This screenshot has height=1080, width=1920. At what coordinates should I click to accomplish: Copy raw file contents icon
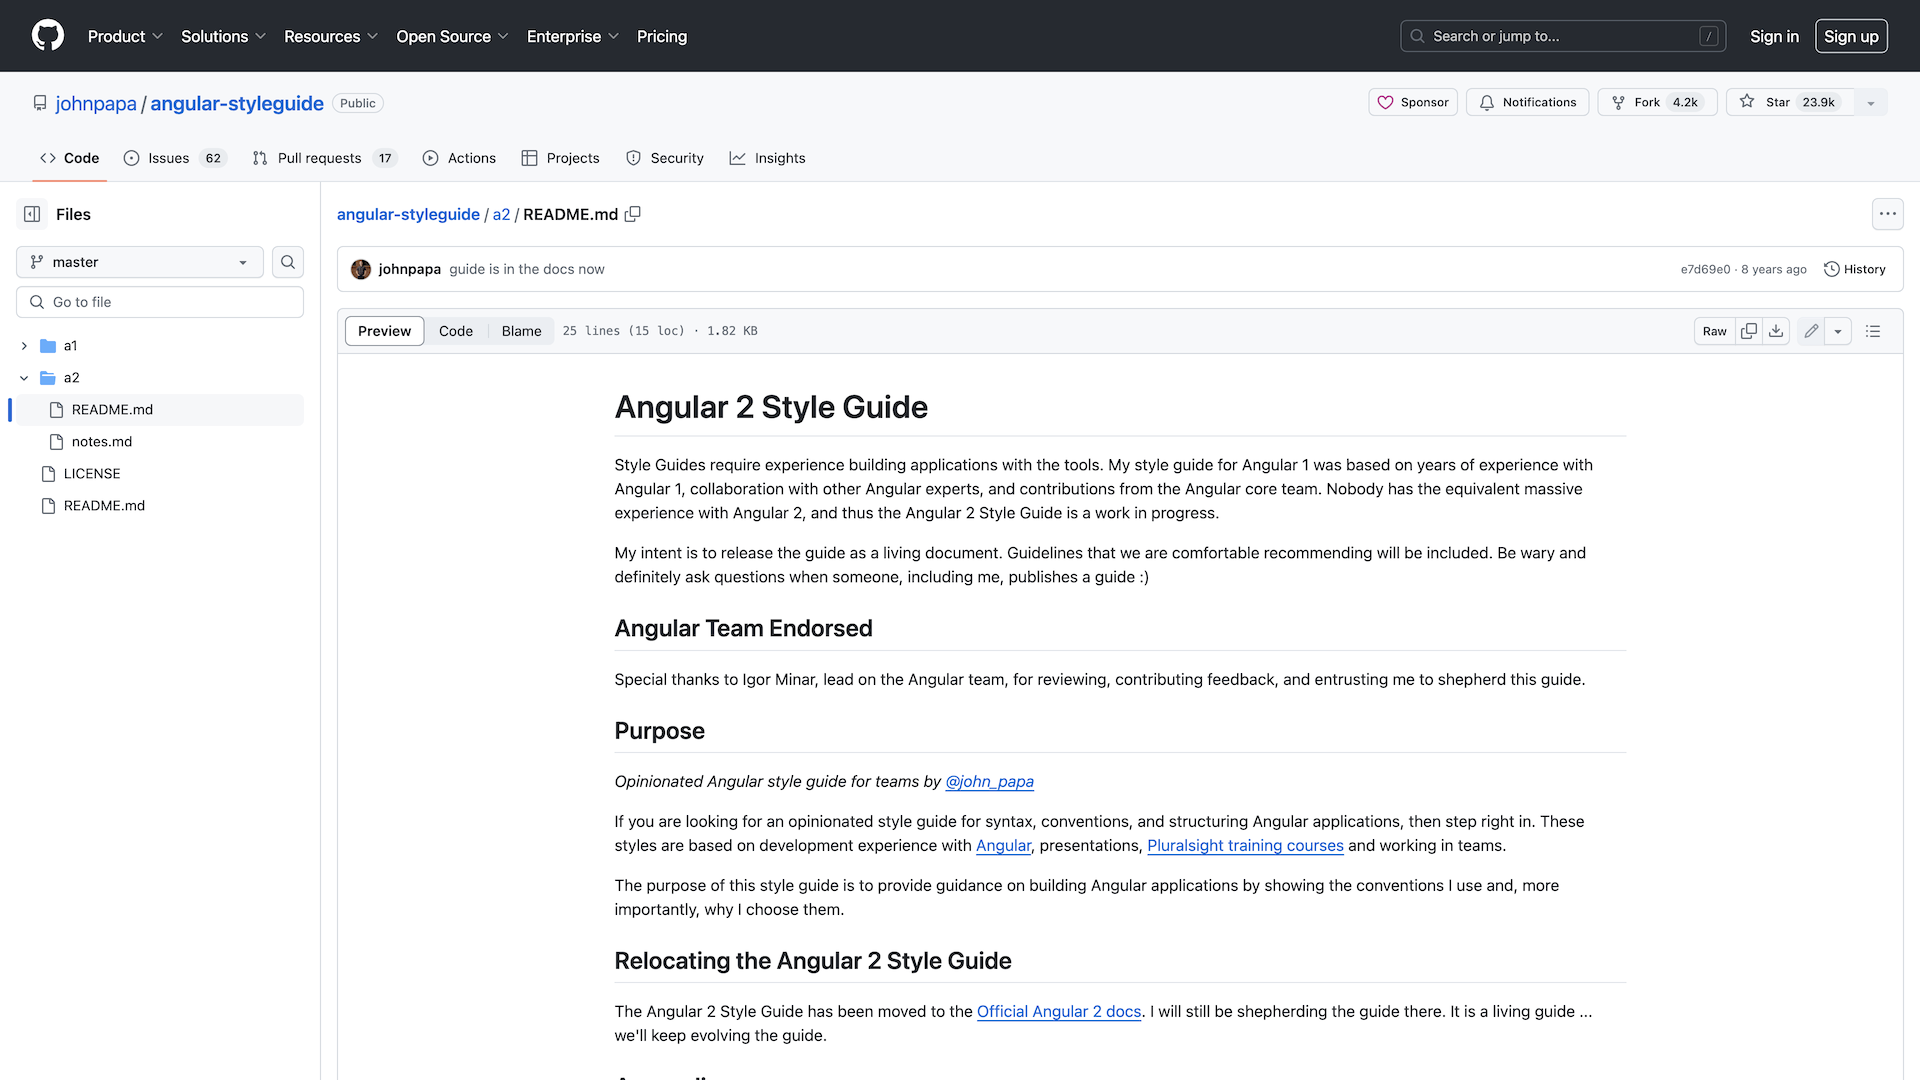pyautogui.click(x=1749, y=331)
